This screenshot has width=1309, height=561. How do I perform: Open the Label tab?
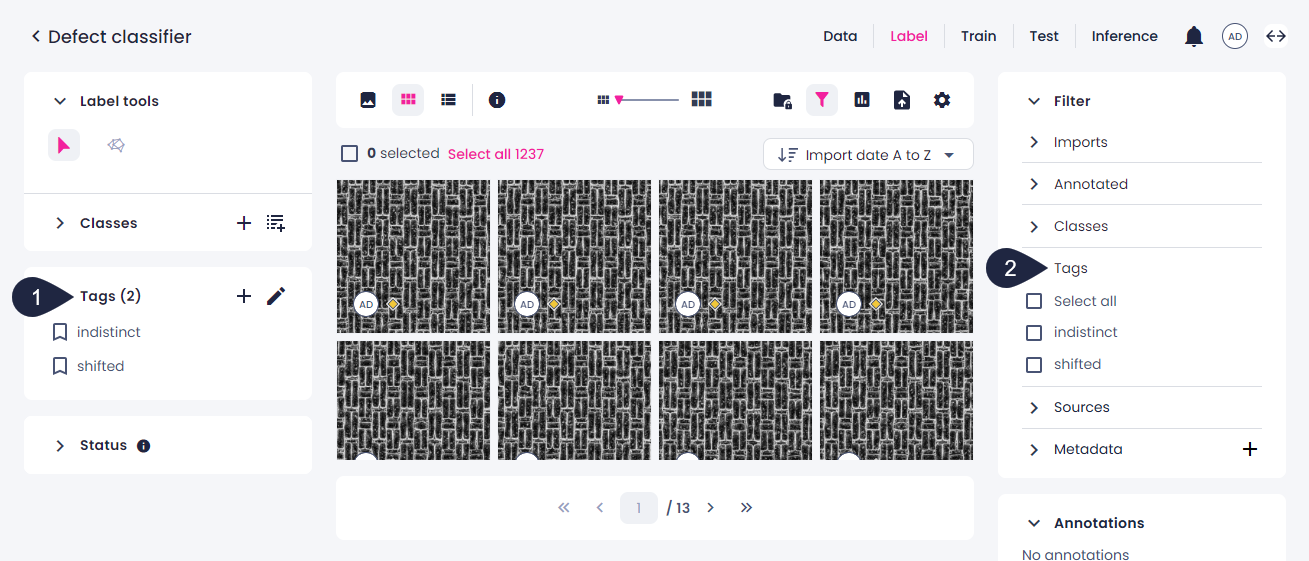[909, 36]
